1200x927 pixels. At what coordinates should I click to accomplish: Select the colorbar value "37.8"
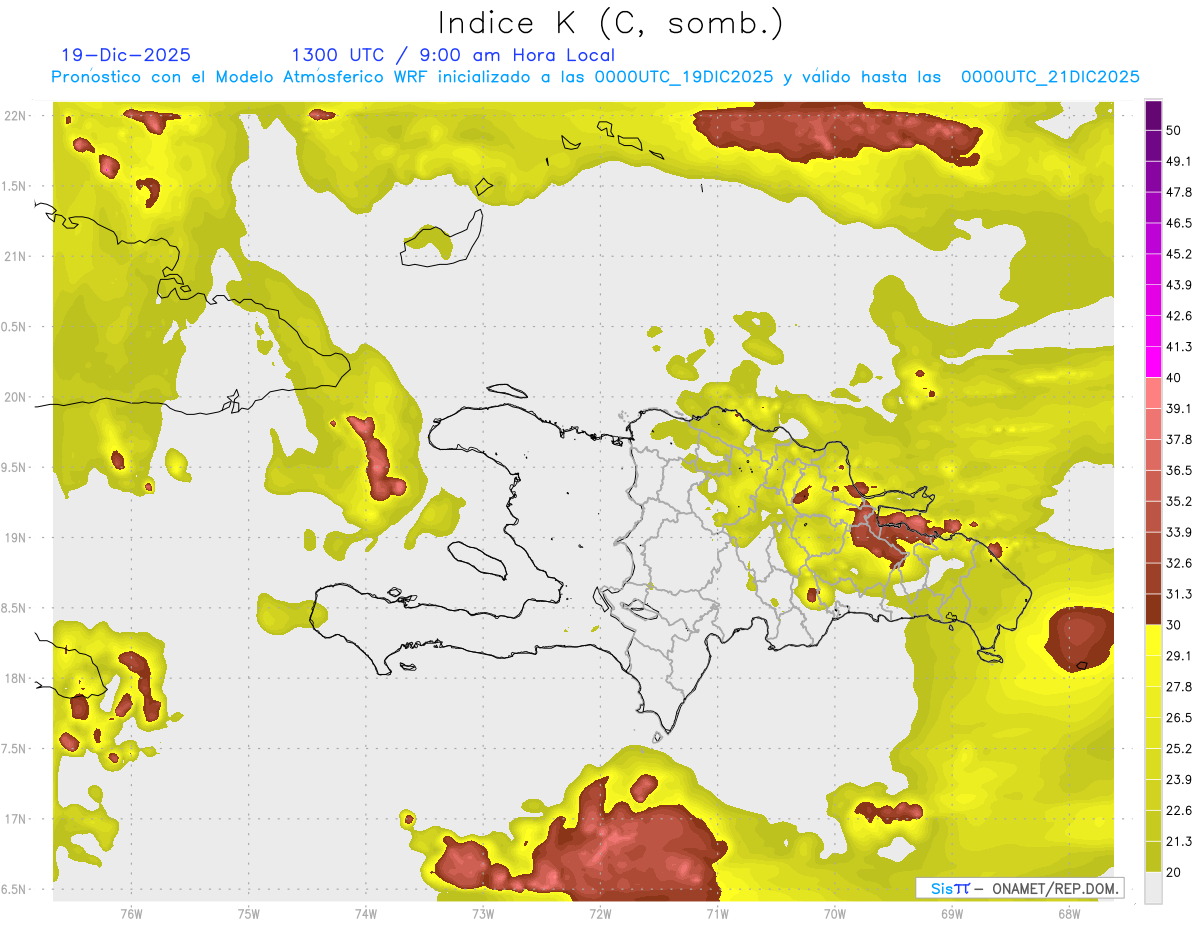click(1179, 440)
